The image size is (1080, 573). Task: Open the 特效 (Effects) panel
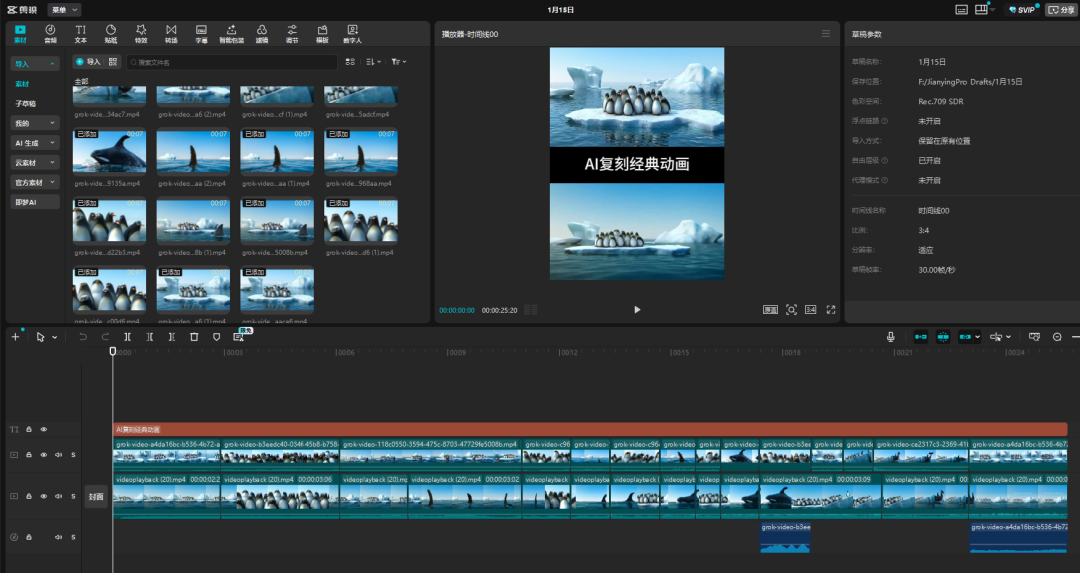[141, 34]
